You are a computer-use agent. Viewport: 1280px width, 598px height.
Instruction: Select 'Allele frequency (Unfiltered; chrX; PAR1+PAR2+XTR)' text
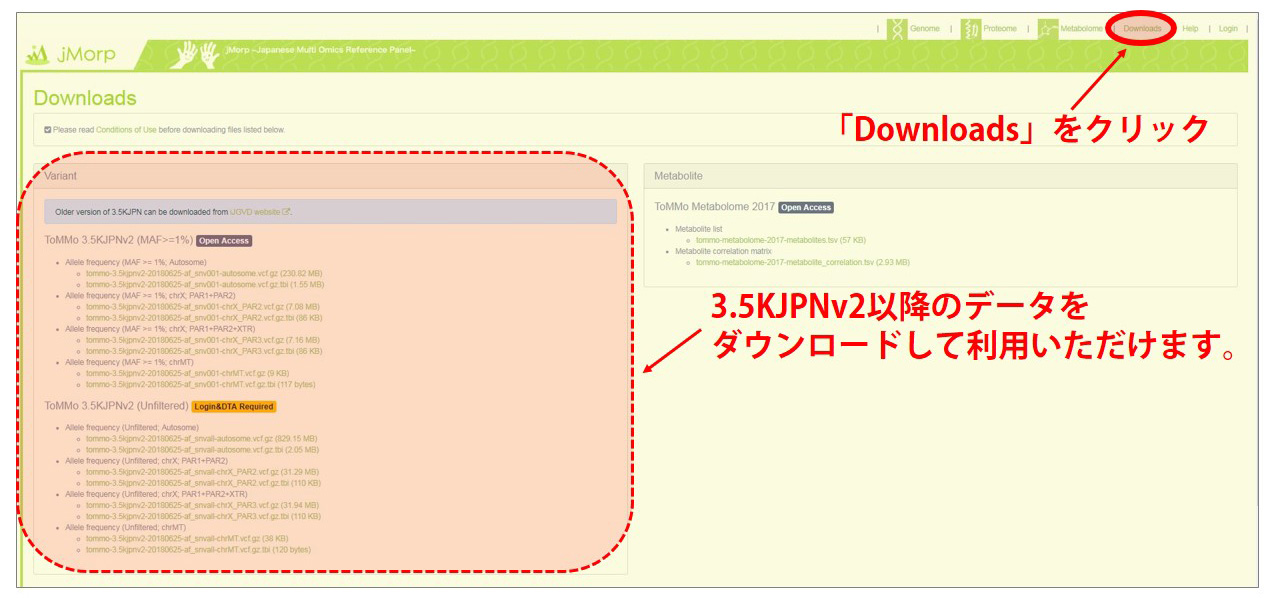157,494
